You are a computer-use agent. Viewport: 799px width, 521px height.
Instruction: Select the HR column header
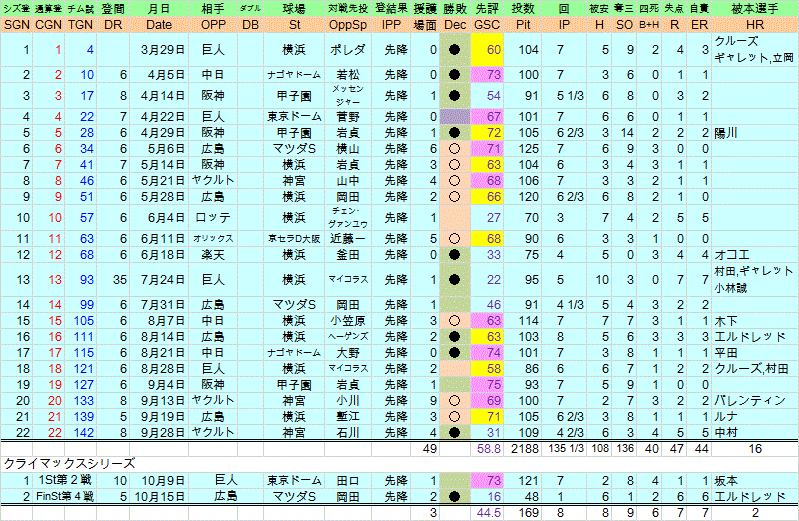pos(755,25)
